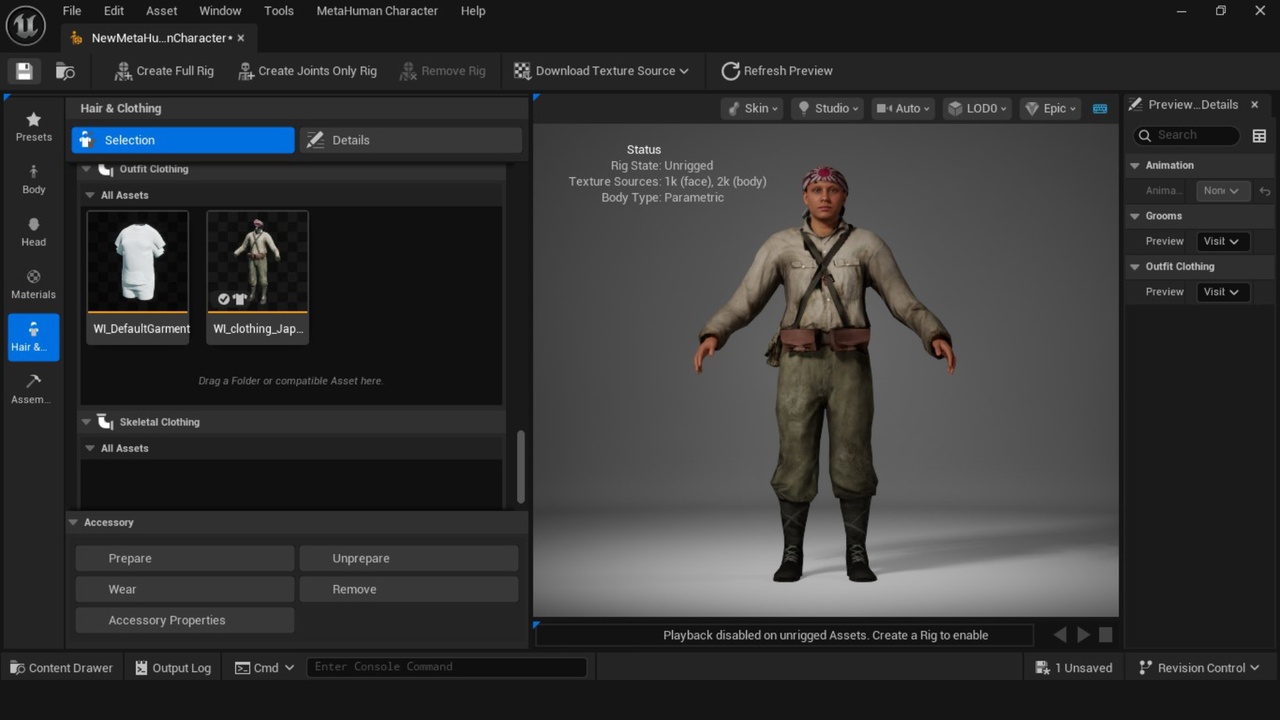Open the Tools menu

click(x=279, y=11)
